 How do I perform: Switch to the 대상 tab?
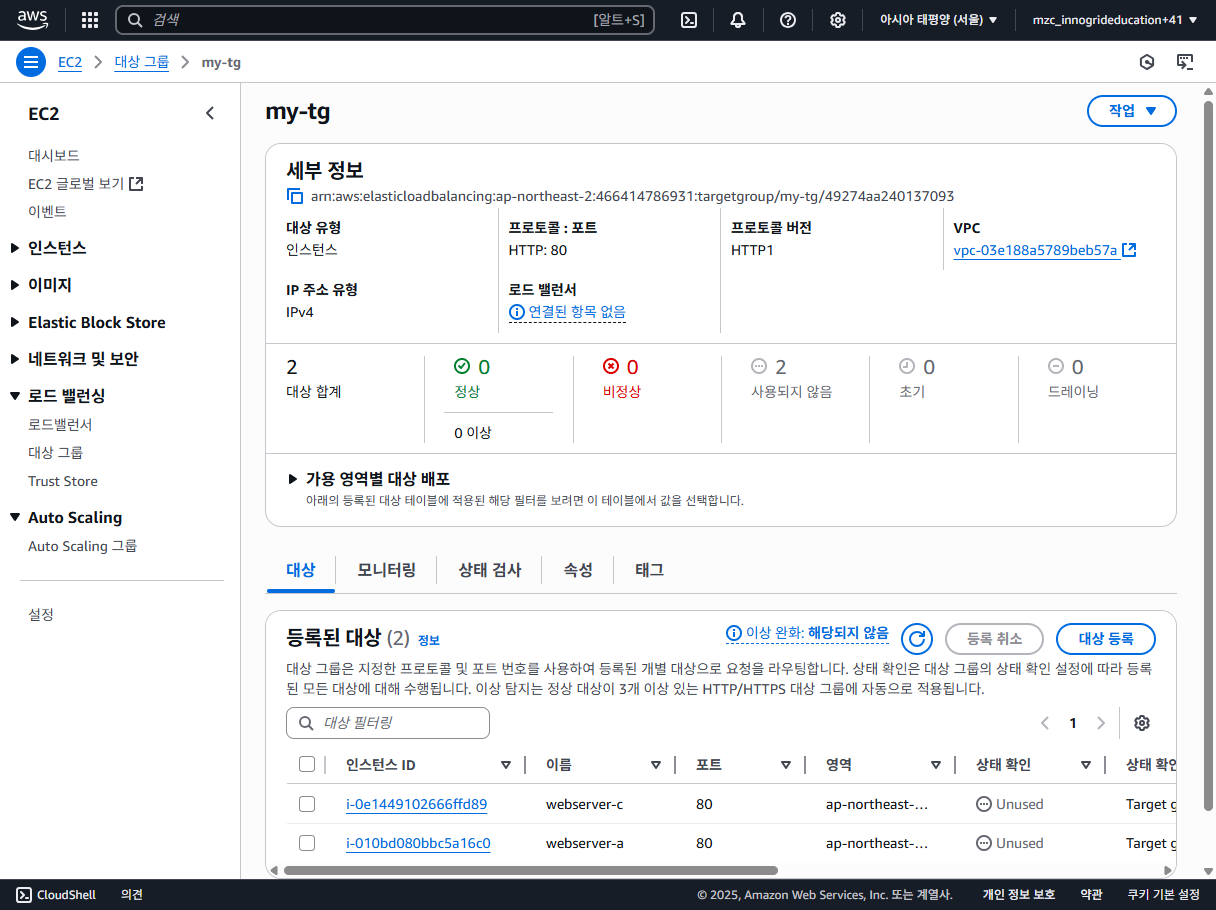pos(301,570)
